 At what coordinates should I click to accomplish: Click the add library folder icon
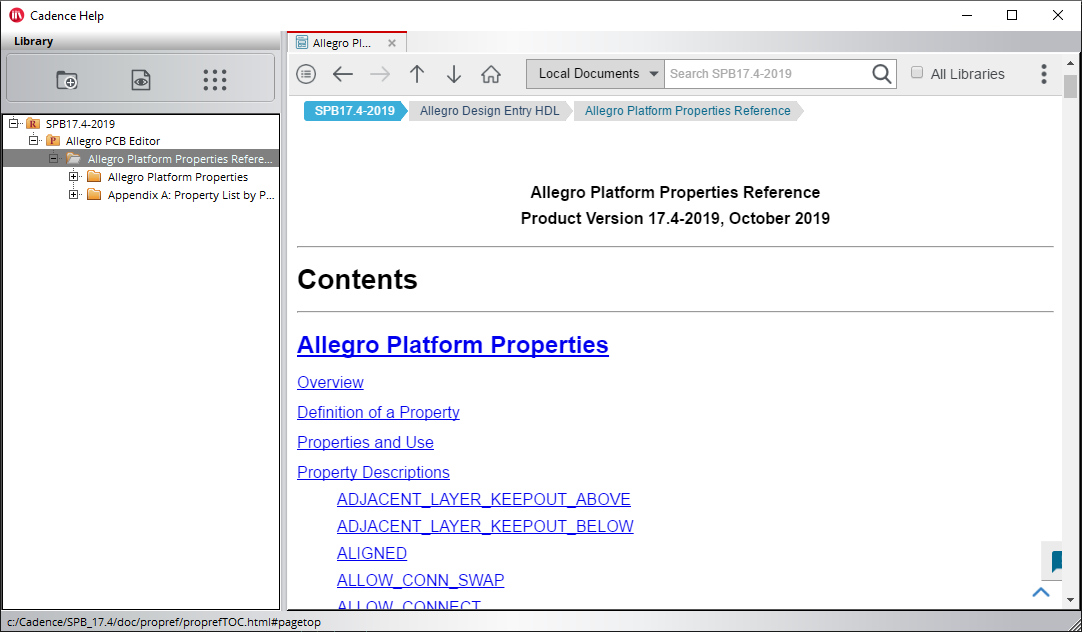pyautogui.click(x=67, y=80)
